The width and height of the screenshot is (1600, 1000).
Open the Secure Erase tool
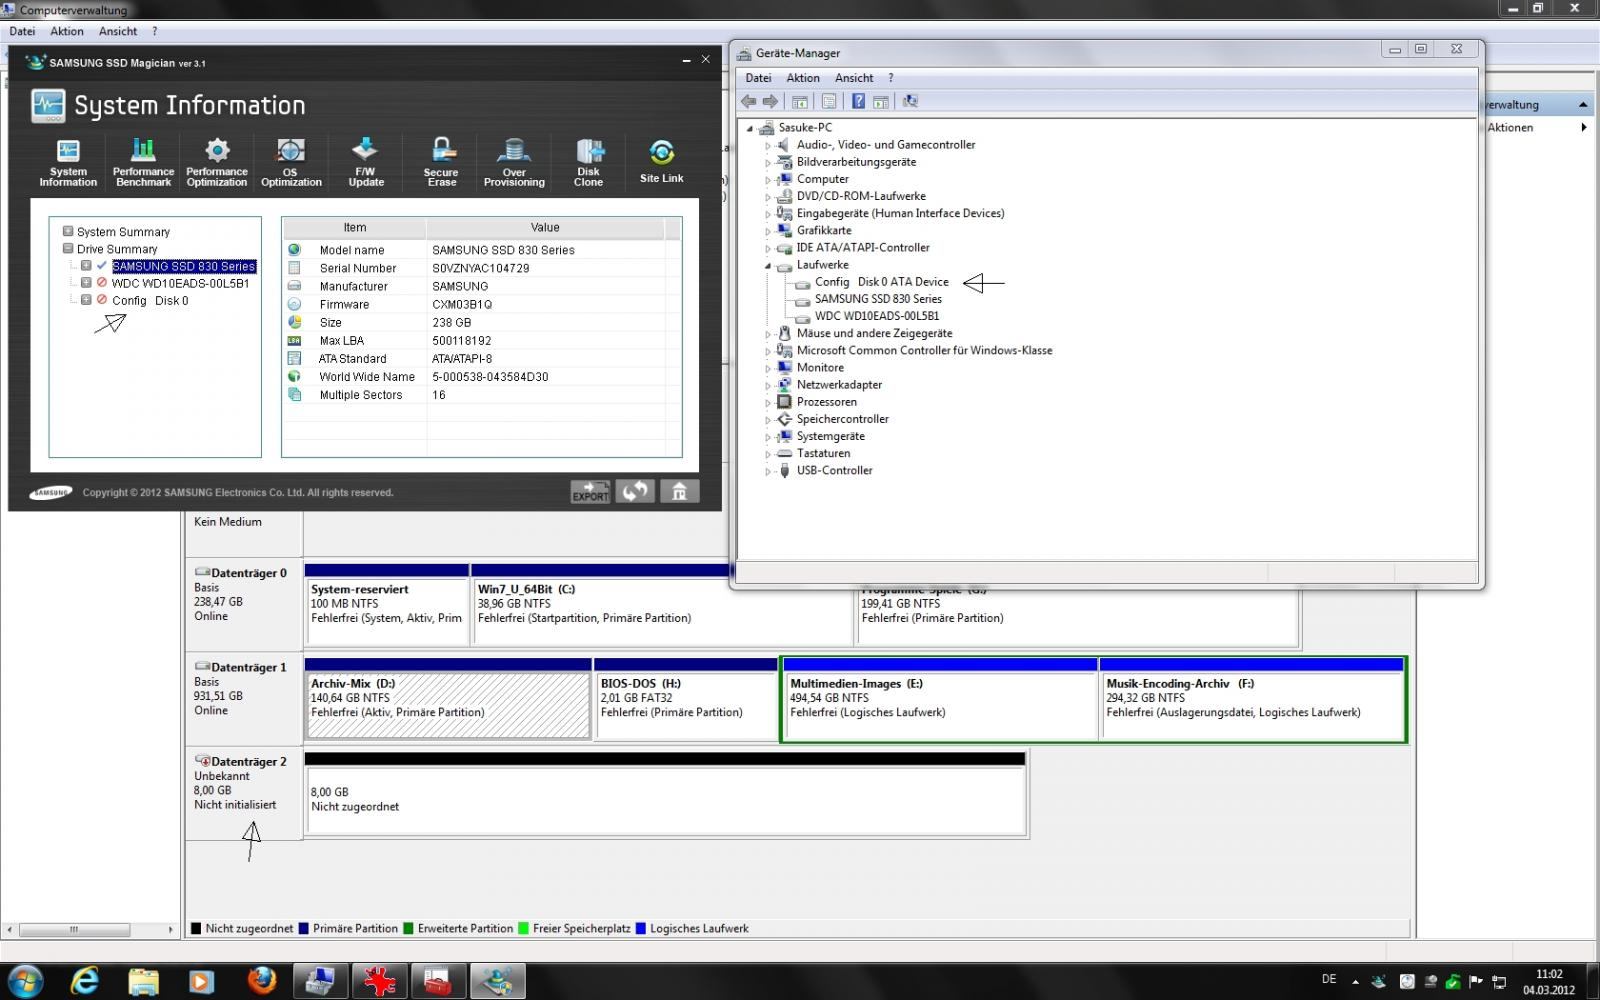coord(441,162)
